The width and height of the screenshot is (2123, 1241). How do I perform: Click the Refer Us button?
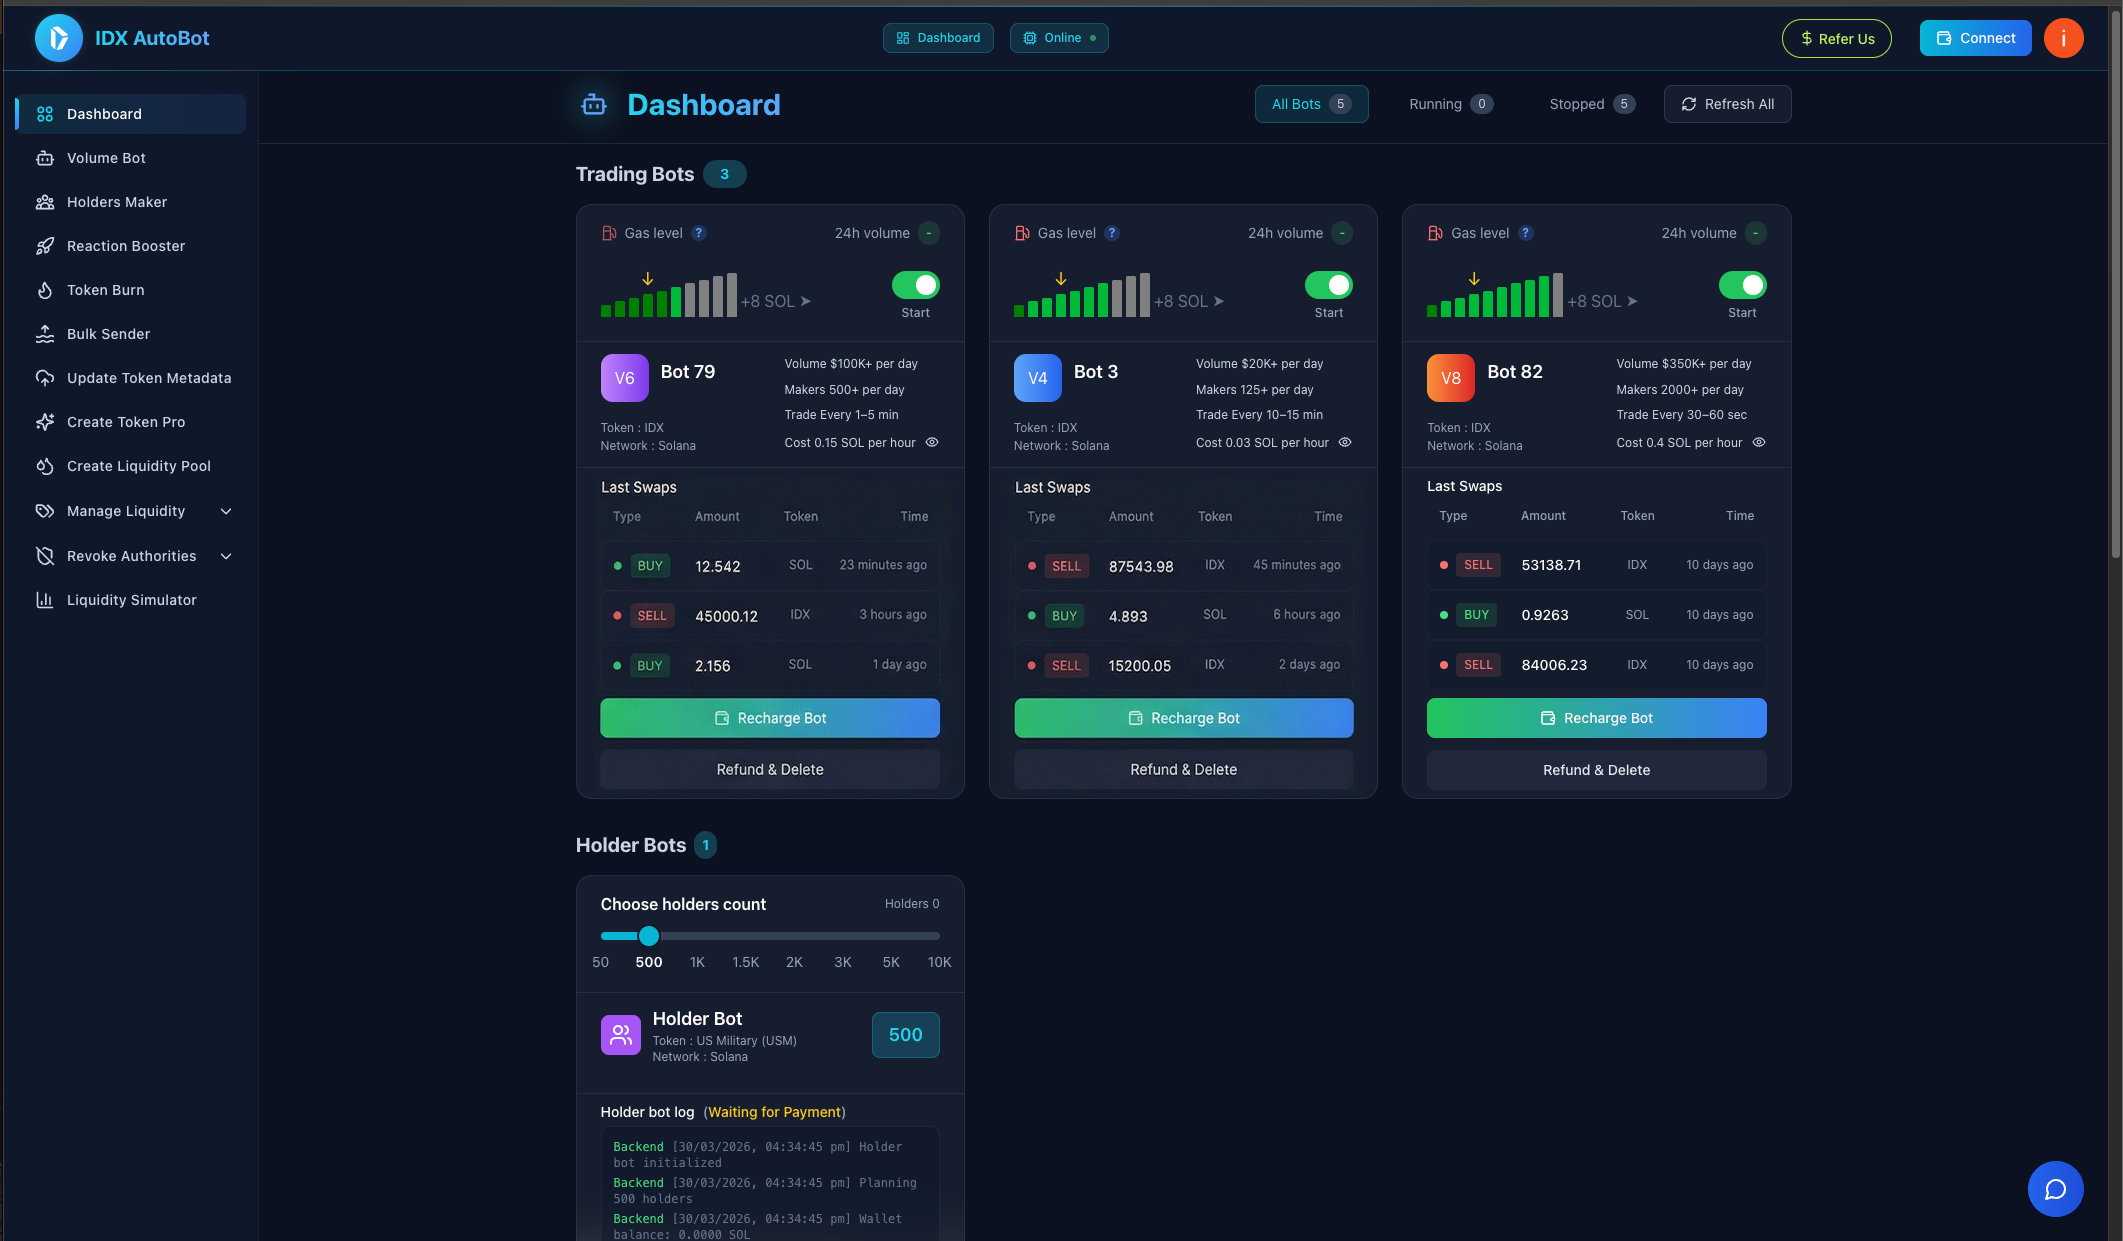coord(1836,38)
